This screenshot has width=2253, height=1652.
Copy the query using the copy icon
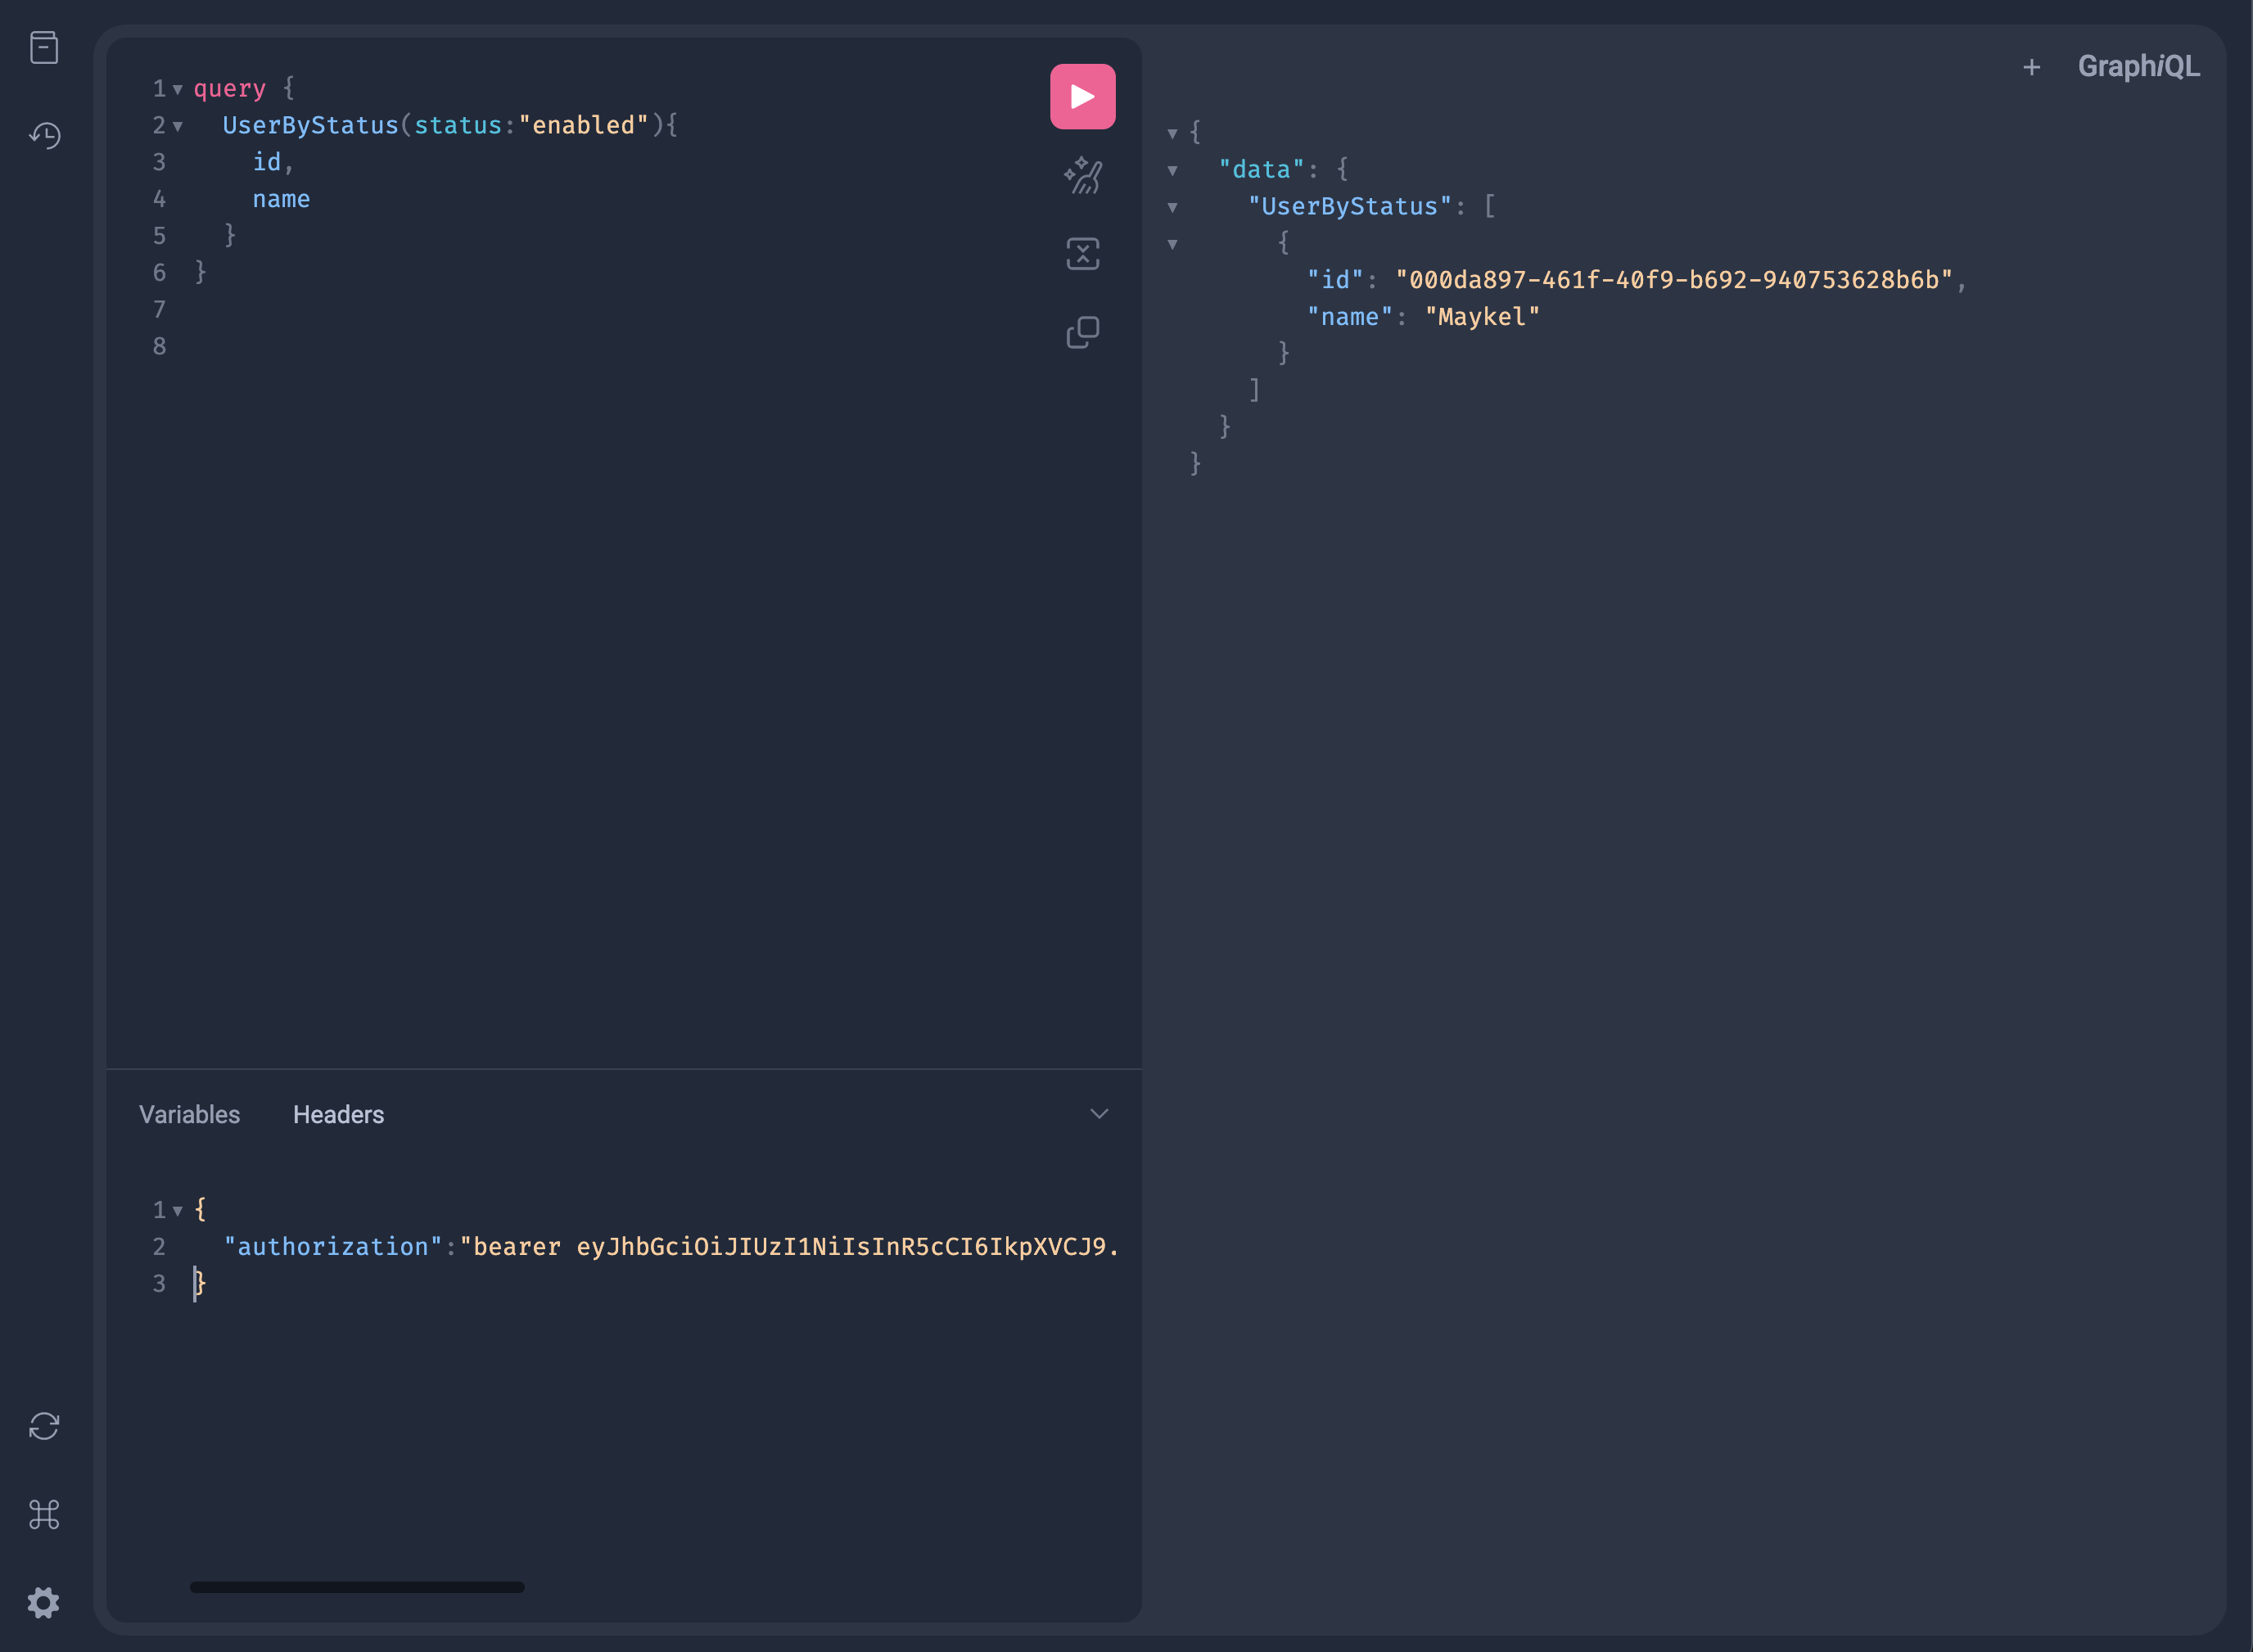(x=1082, y=332)
